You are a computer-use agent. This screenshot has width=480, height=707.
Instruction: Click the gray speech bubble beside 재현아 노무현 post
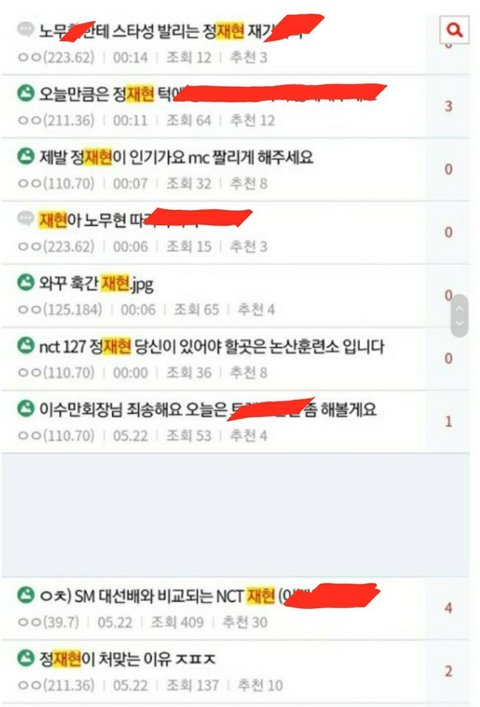26,219
